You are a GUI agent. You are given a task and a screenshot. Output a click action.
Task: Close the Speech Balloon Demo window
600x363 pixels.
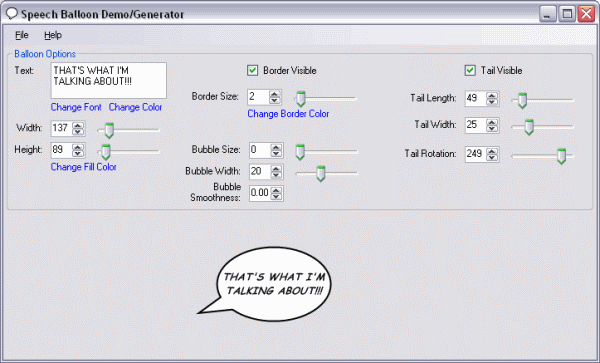586,14
